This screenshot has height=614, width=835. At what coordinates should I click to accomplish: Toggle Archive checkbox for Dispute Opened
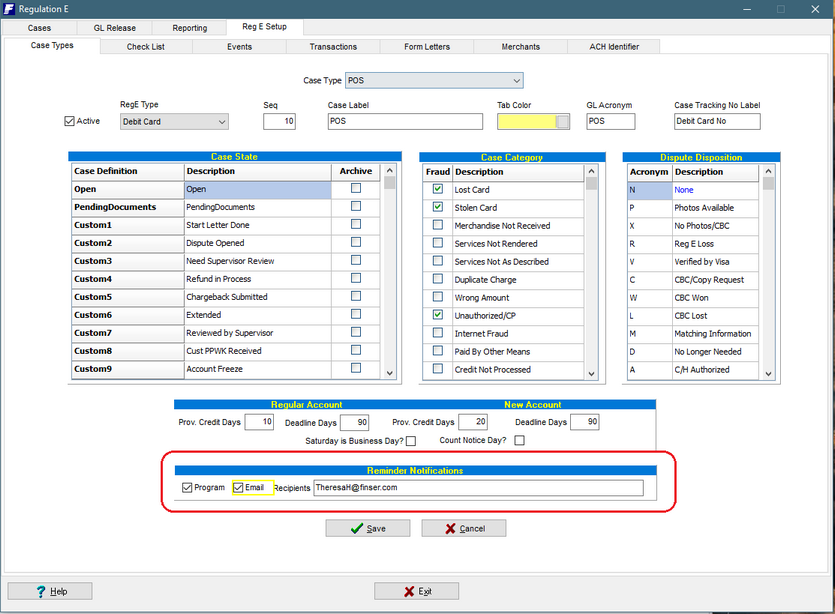coord(356,242)
